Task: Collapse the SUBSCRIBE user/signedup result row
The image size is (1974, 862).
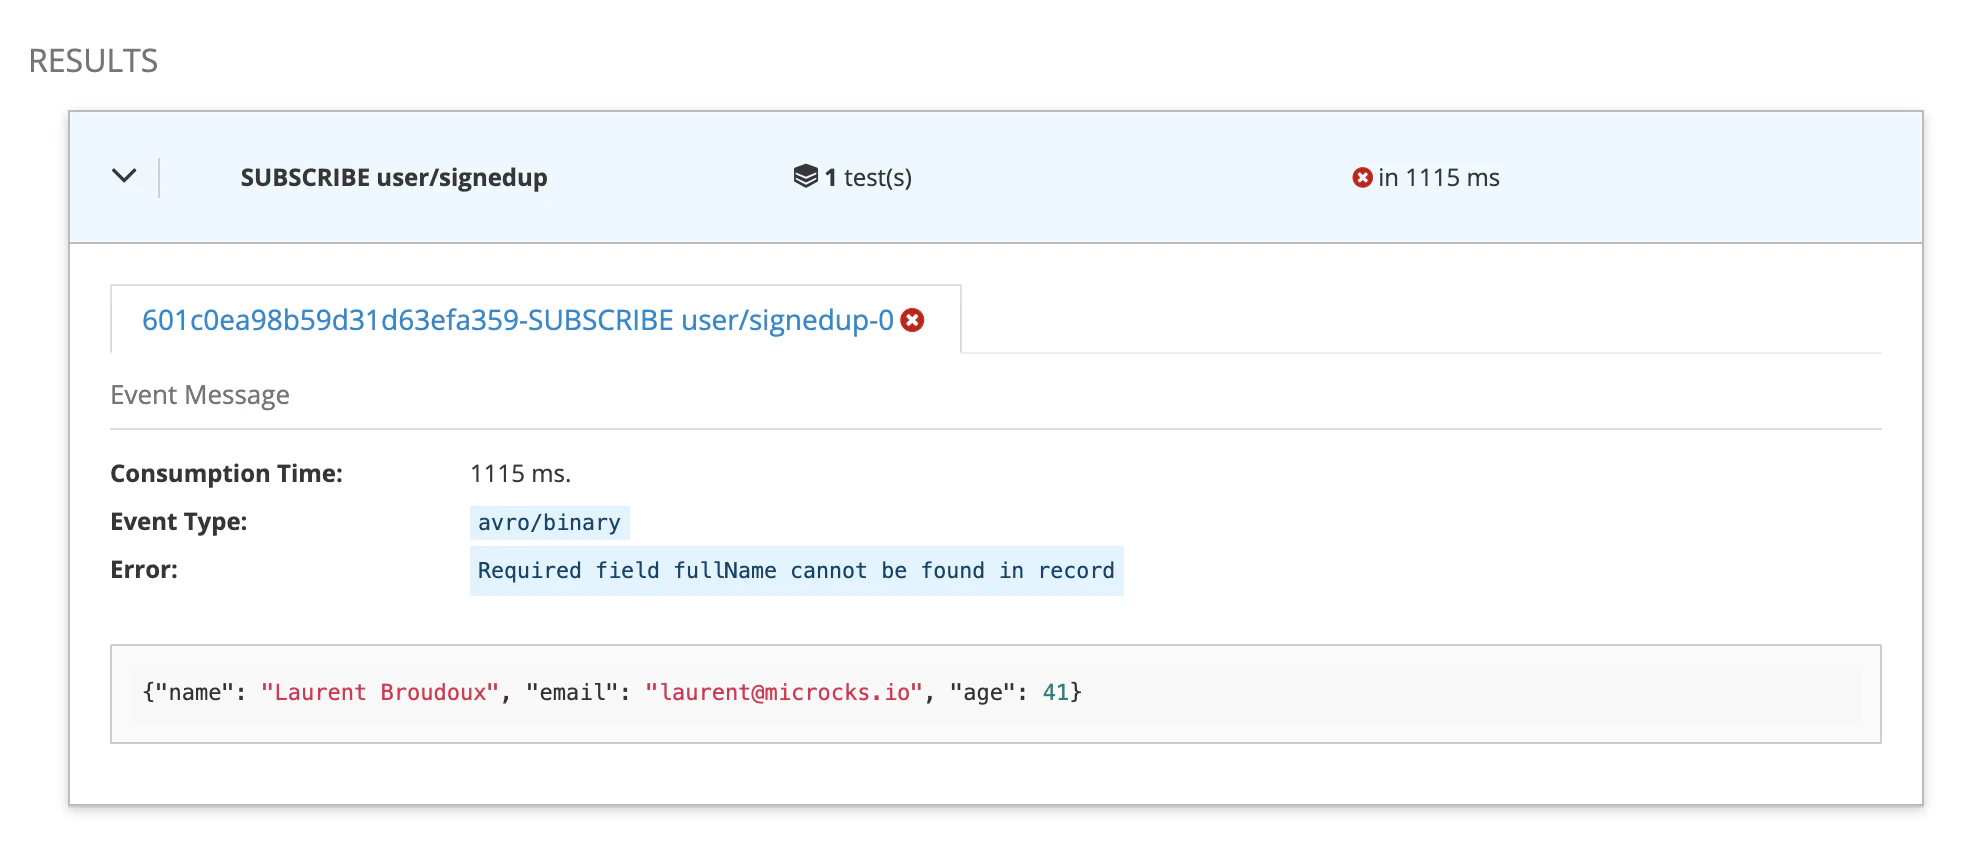Action: 124,176
